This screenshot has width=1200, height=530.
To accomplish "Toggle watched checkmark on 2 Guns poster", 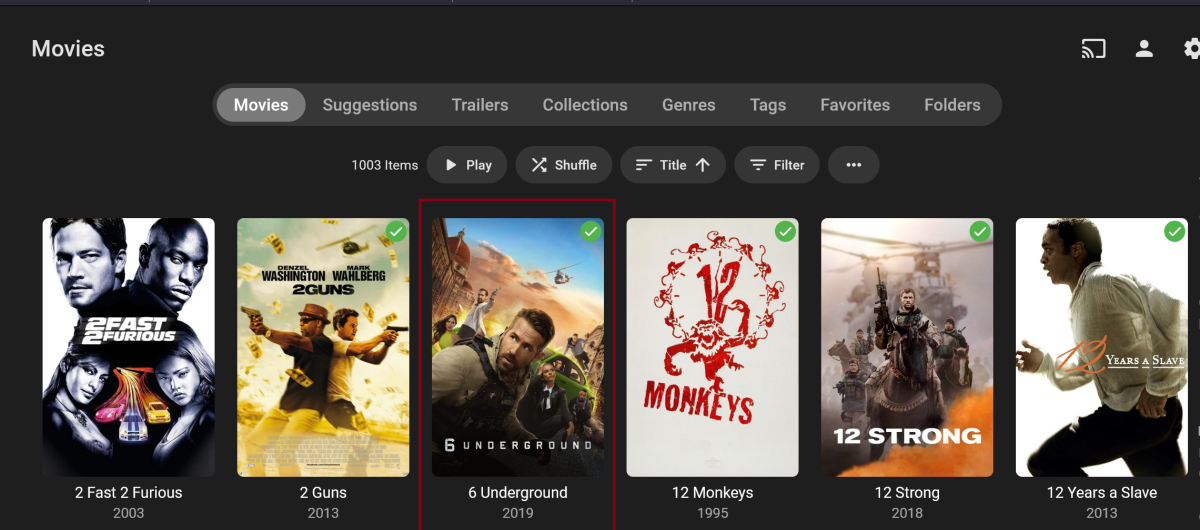I will [396, 232].
